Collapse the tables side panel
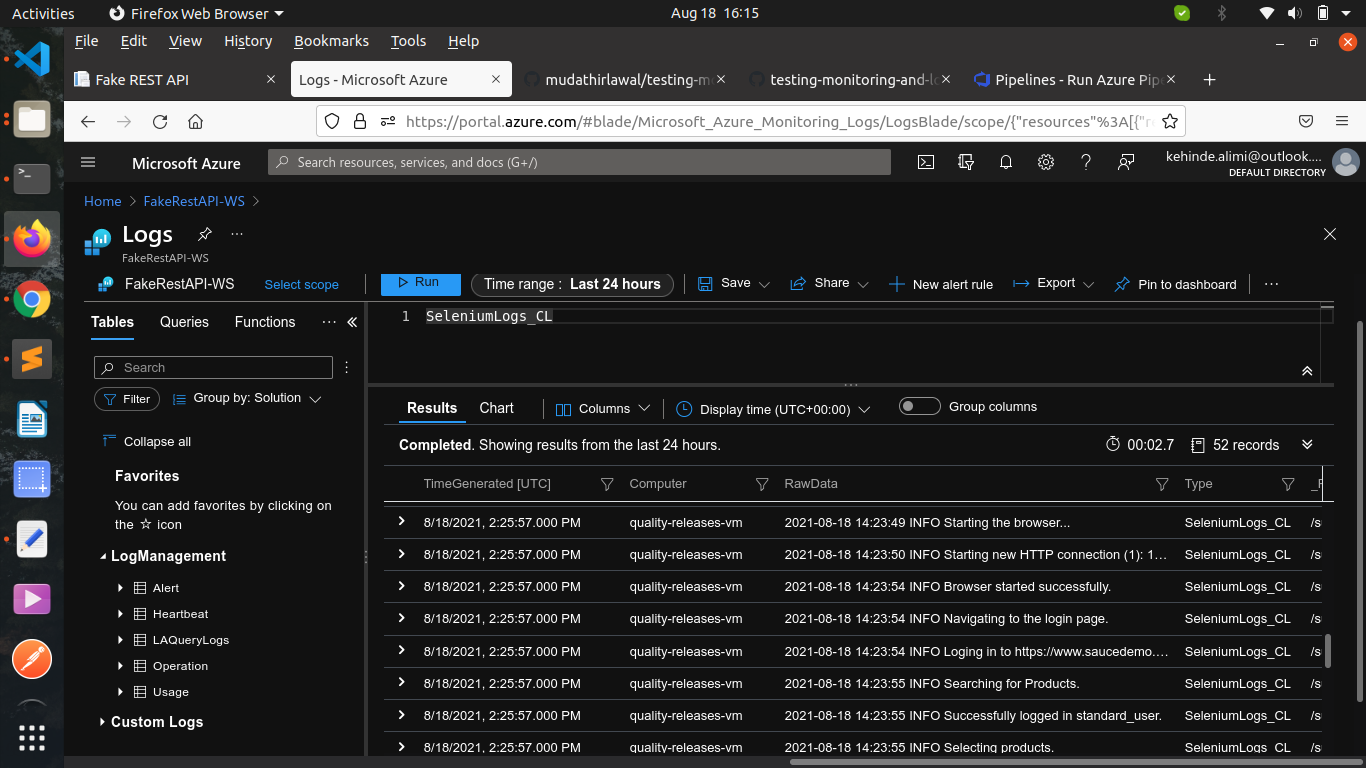Screen dimensions: 1366x768 352,322
